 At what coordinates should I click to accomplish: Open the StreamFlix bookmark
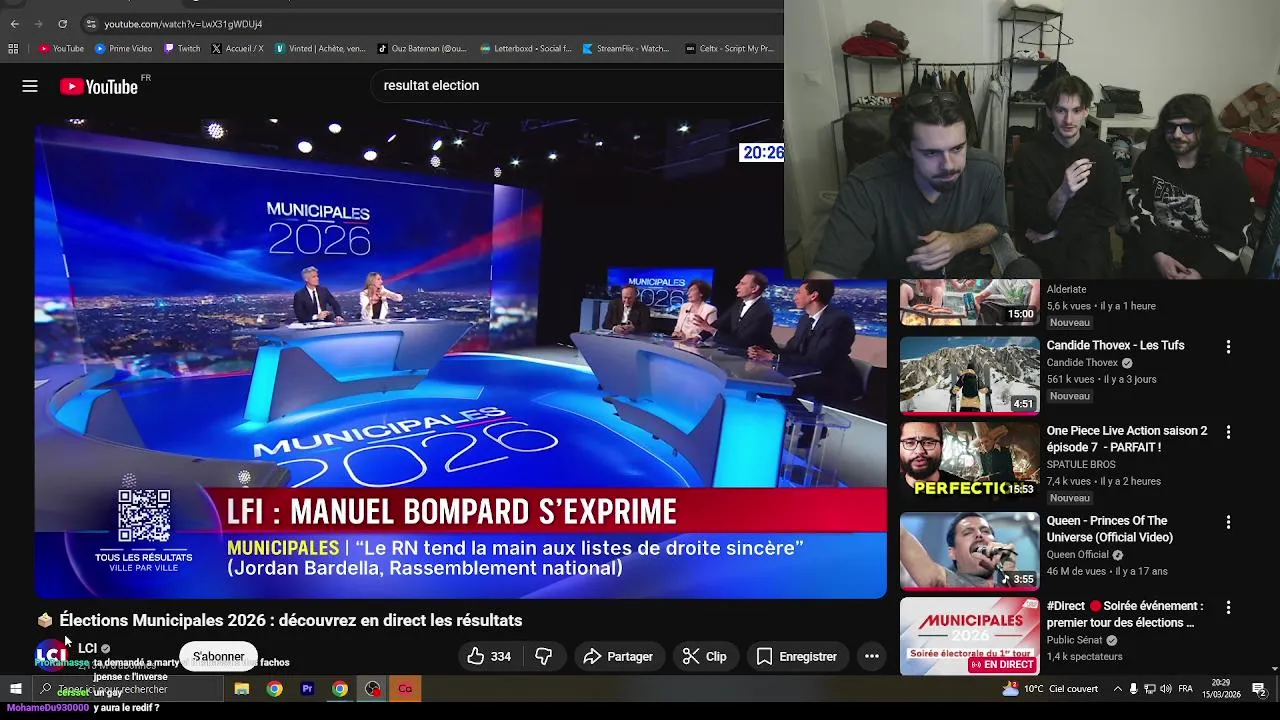[x=626, y=48]
